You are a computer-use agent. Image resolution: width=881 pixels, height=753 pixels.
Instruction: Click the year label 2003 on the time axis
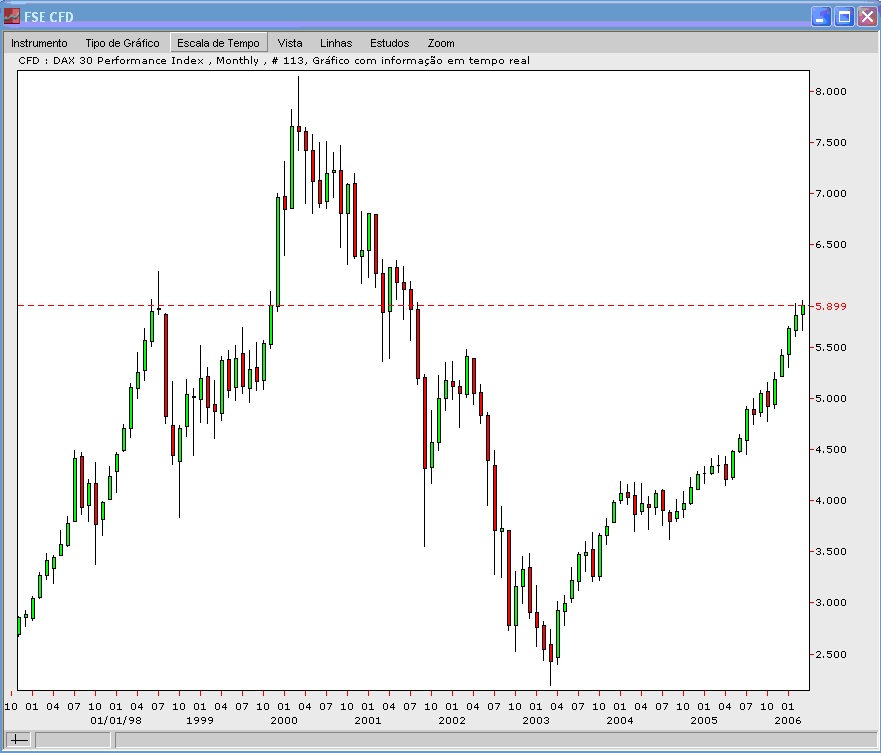(536, 720)
